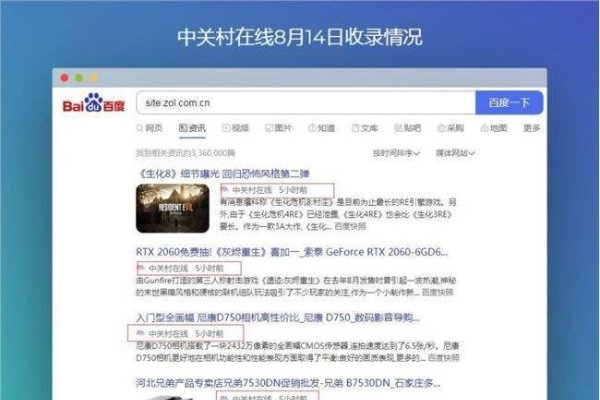This screenshot has height=400, width=600.
Task: Click 中关村在线 source under RTX 2060 result
Action: [x=168, y=268]
